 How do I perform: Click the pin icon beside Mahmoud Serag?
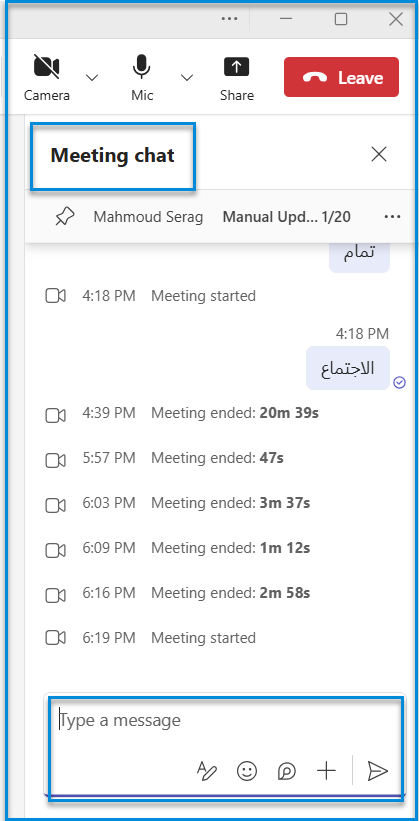tap(65, 216)
